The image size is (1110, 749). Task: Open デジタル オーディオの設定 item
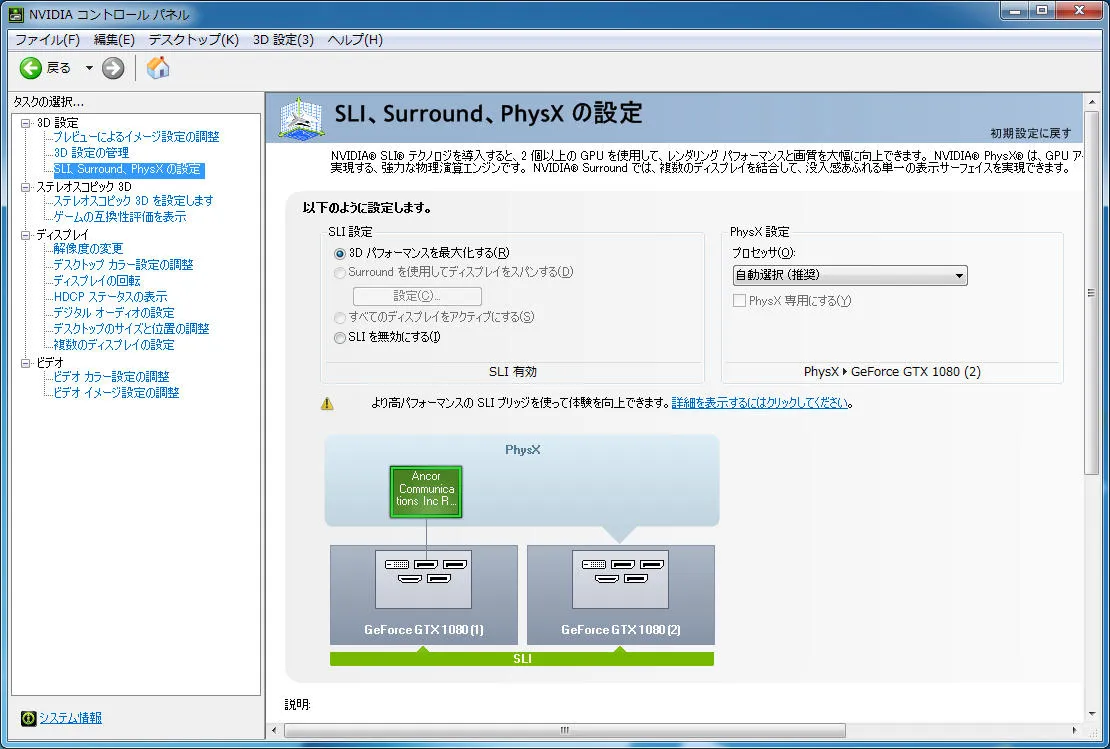[113, 313]
